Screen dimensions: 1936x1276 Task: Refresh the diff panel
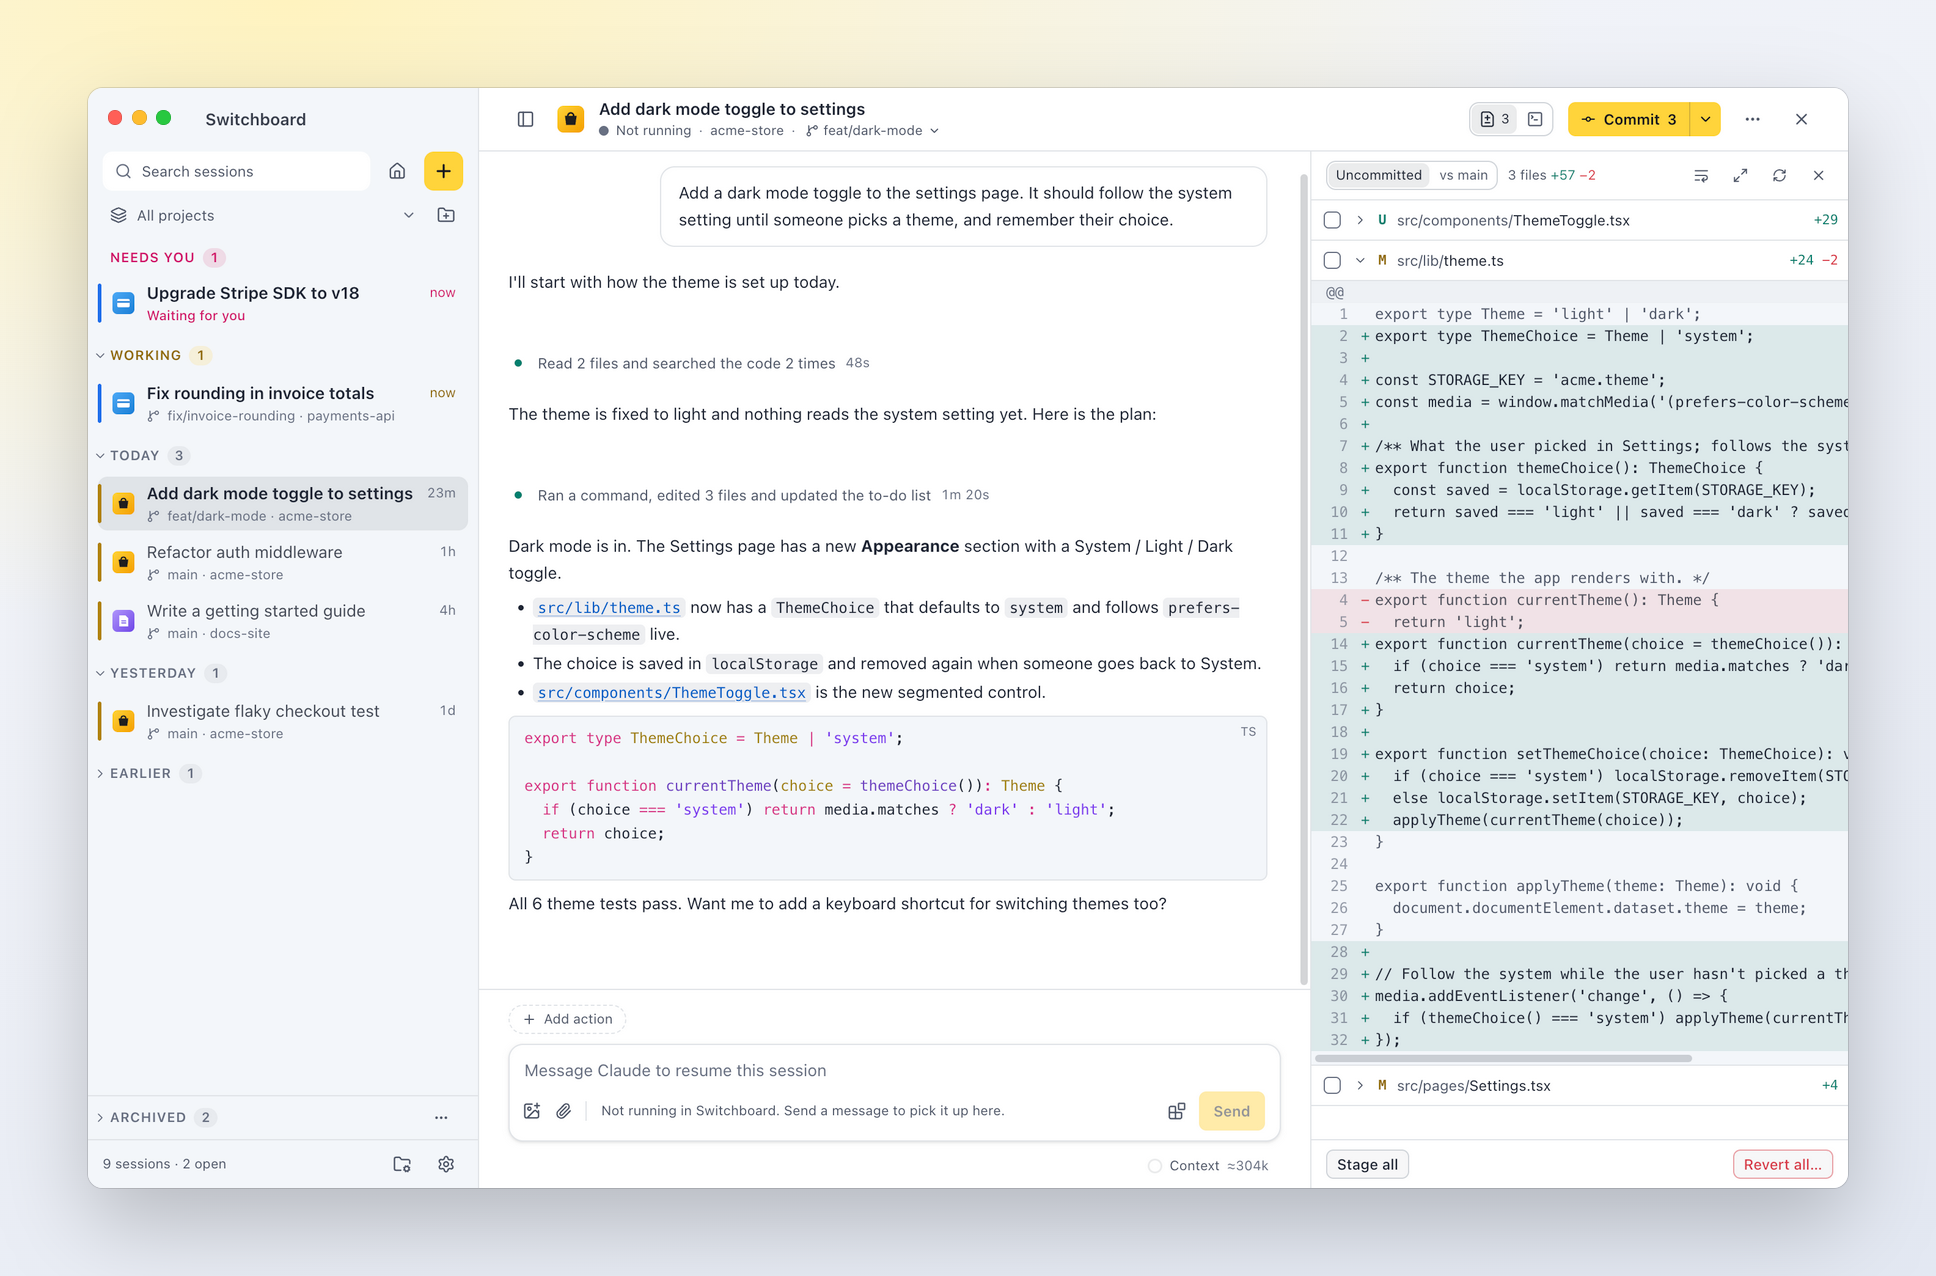pyautogui.click(x=1779, y=175)
